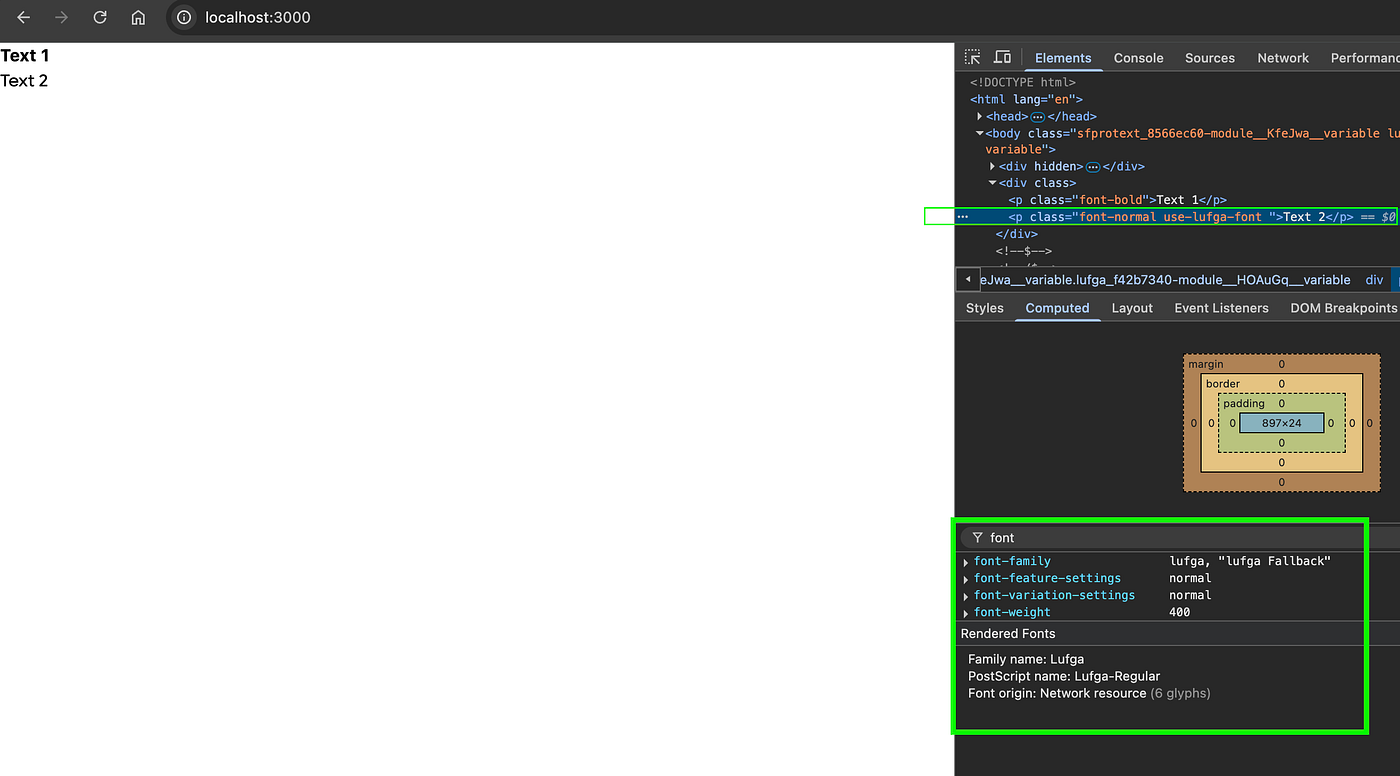Select the html lang en node
Image resolution: width=1400 pixels, height=776 pixels.
1026,99
